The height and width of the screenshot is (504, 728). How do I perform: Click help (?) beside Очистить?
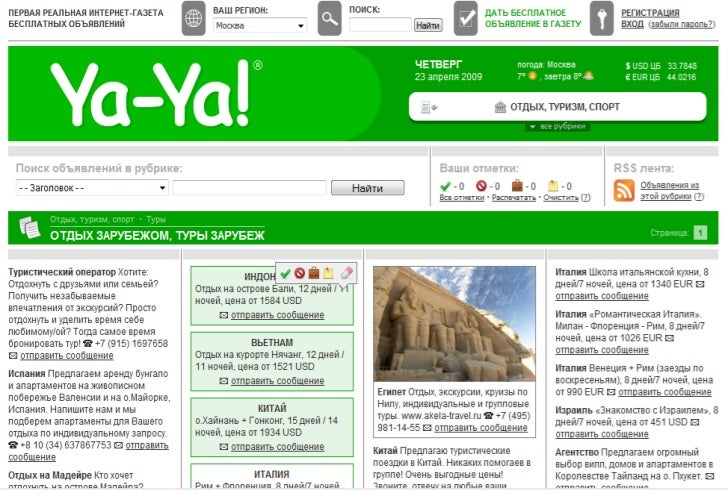[x=585, y=198]
